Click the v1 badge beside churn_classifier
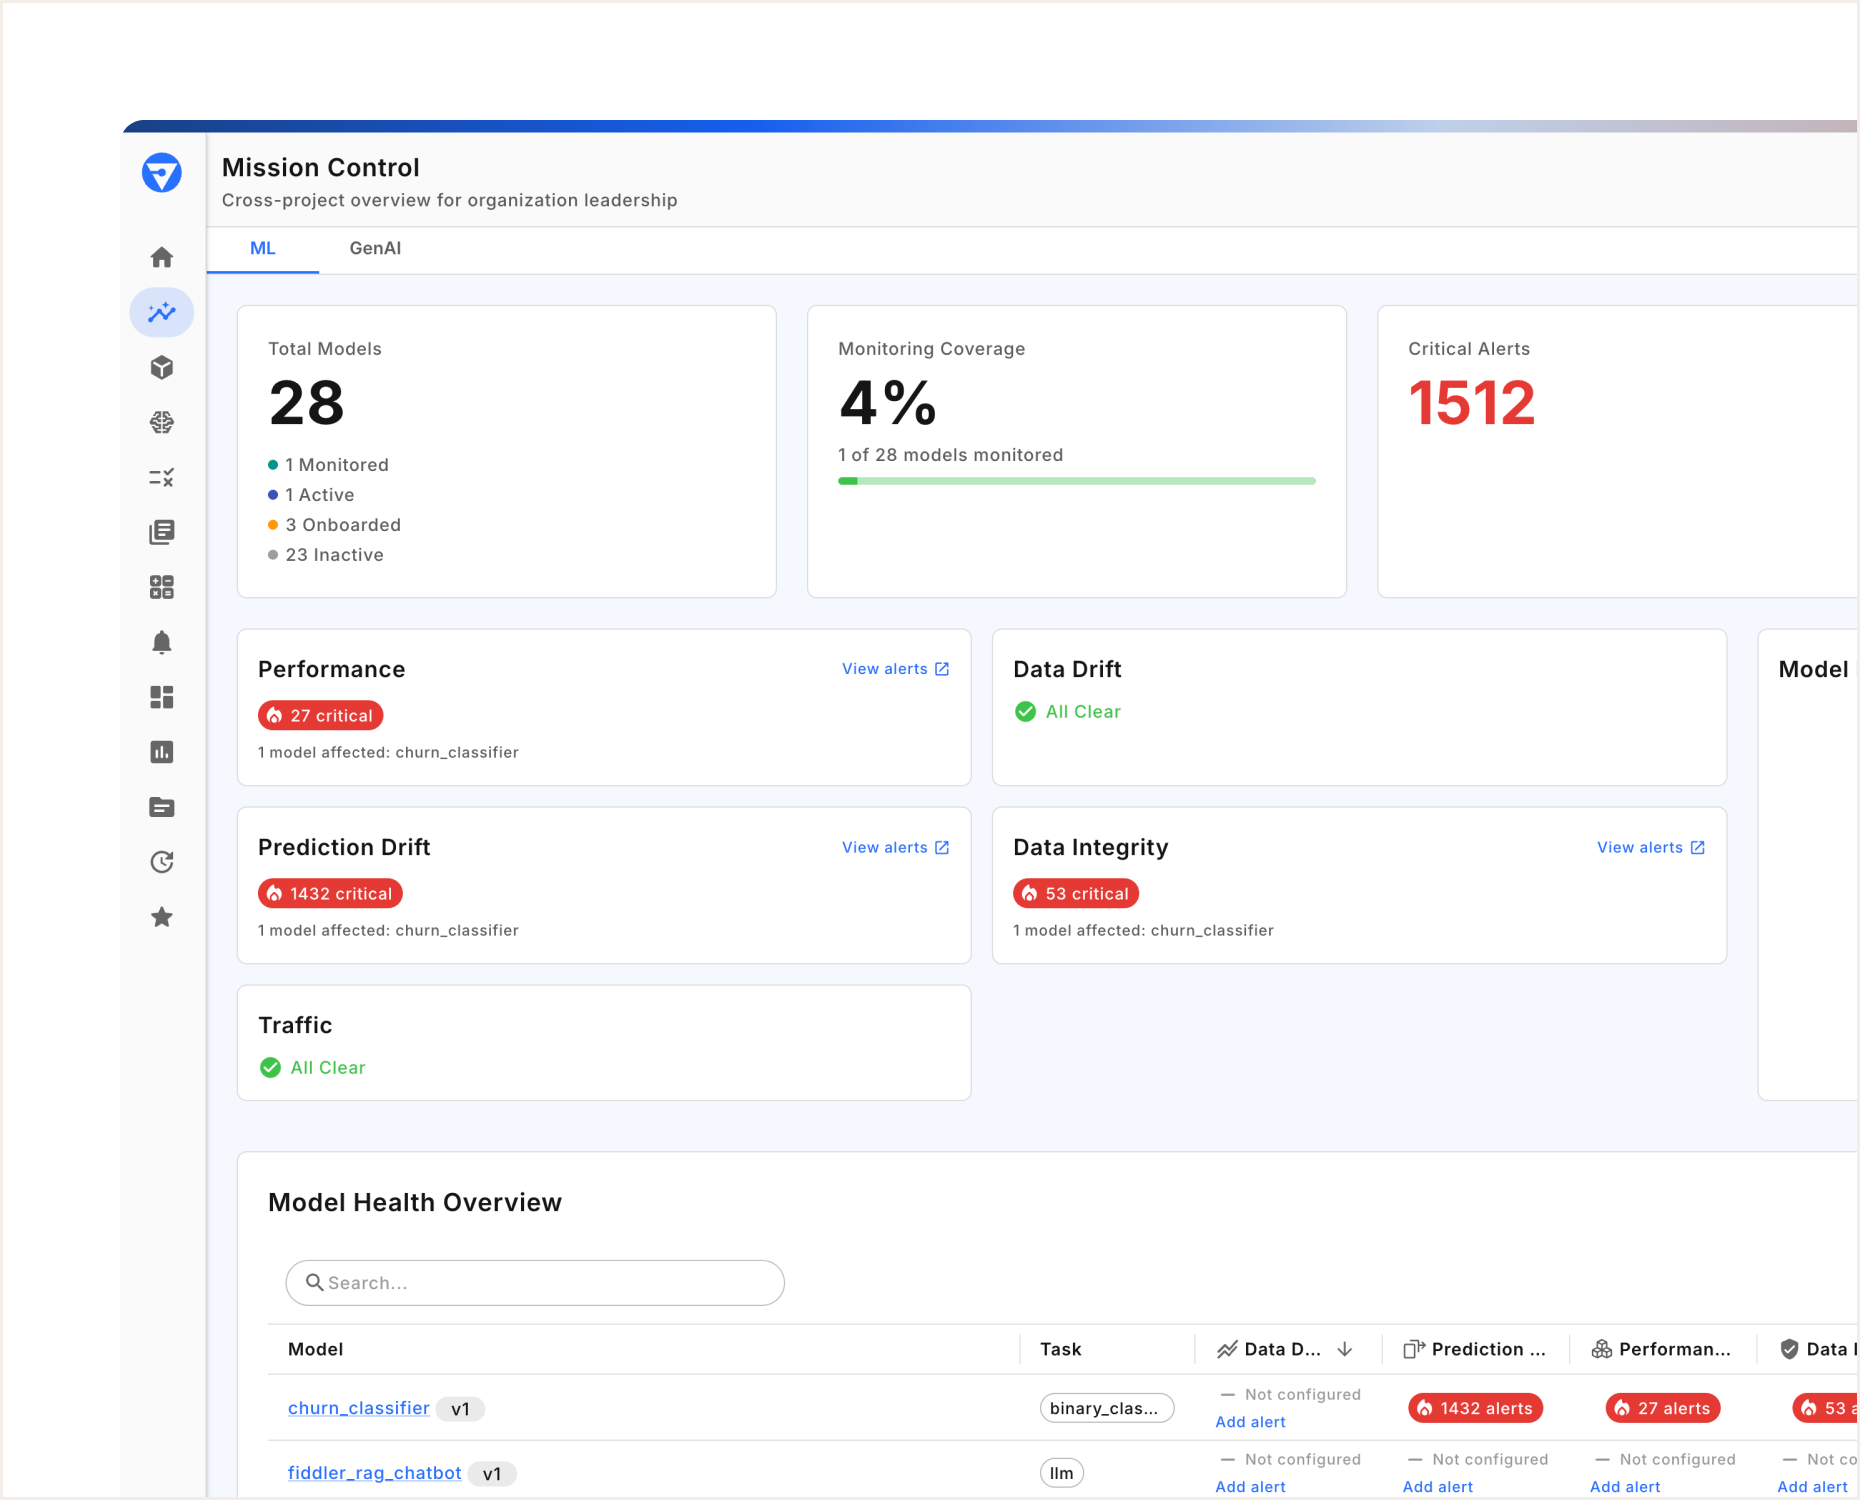Viewport: 1860px width, 1500px height. point(461,1409)
